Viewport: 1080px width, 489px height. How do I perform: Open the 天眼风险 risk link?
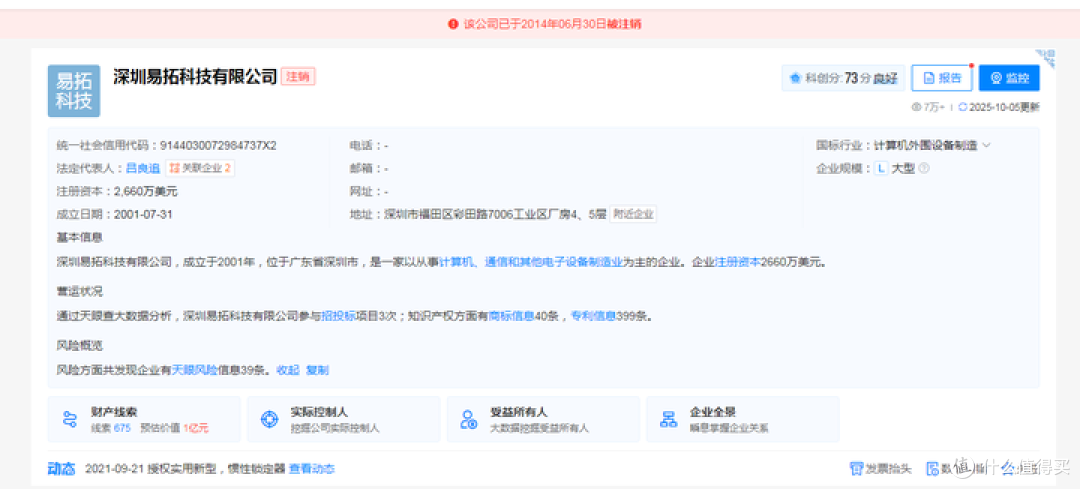tap(194, 370)
